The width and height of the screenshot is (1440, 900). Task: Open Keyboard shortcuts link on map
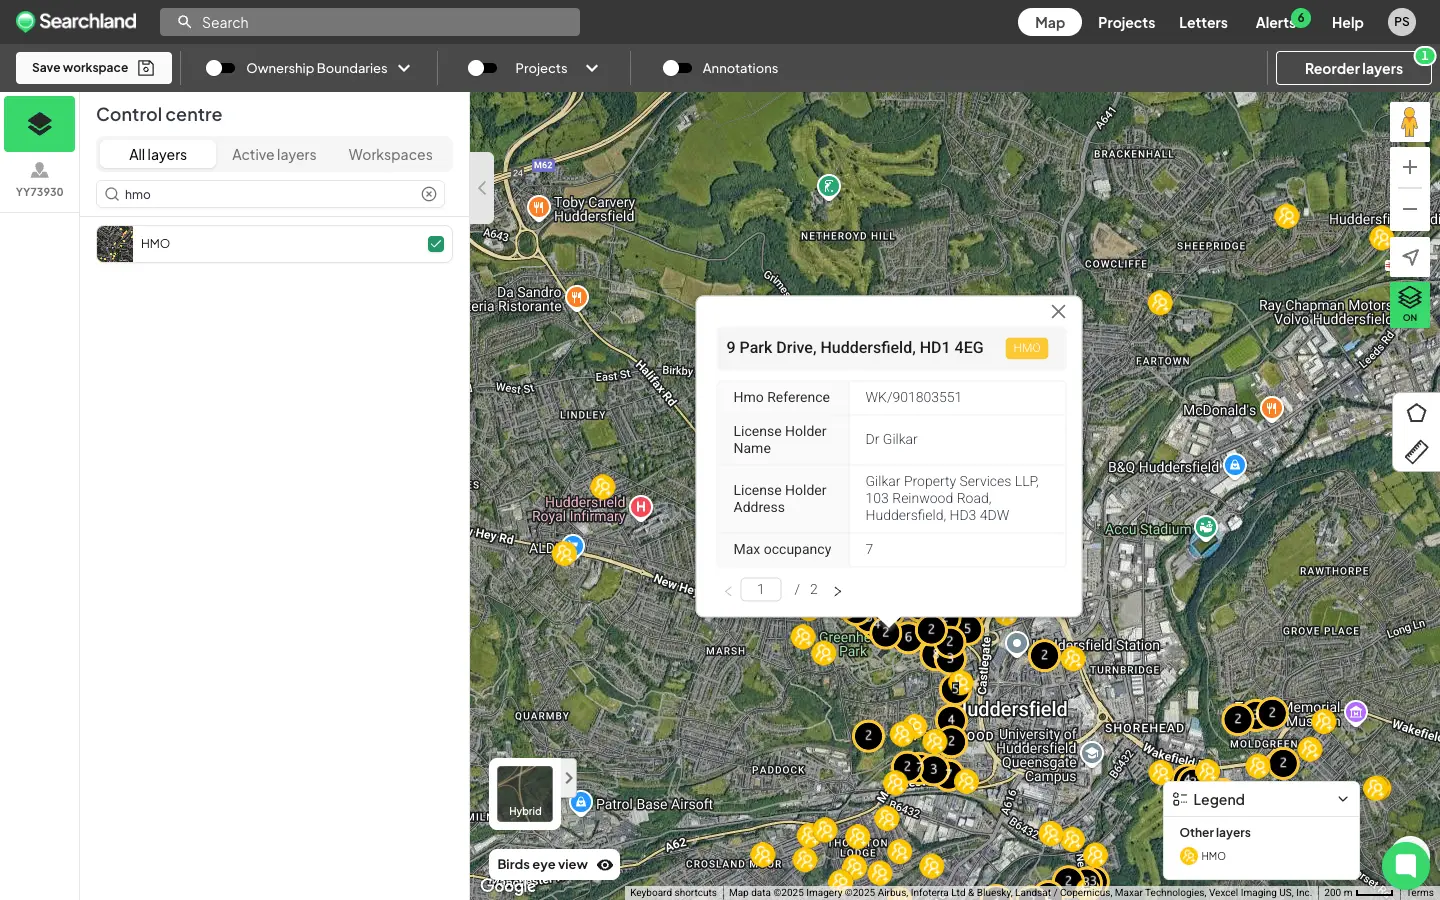point(673,893)
